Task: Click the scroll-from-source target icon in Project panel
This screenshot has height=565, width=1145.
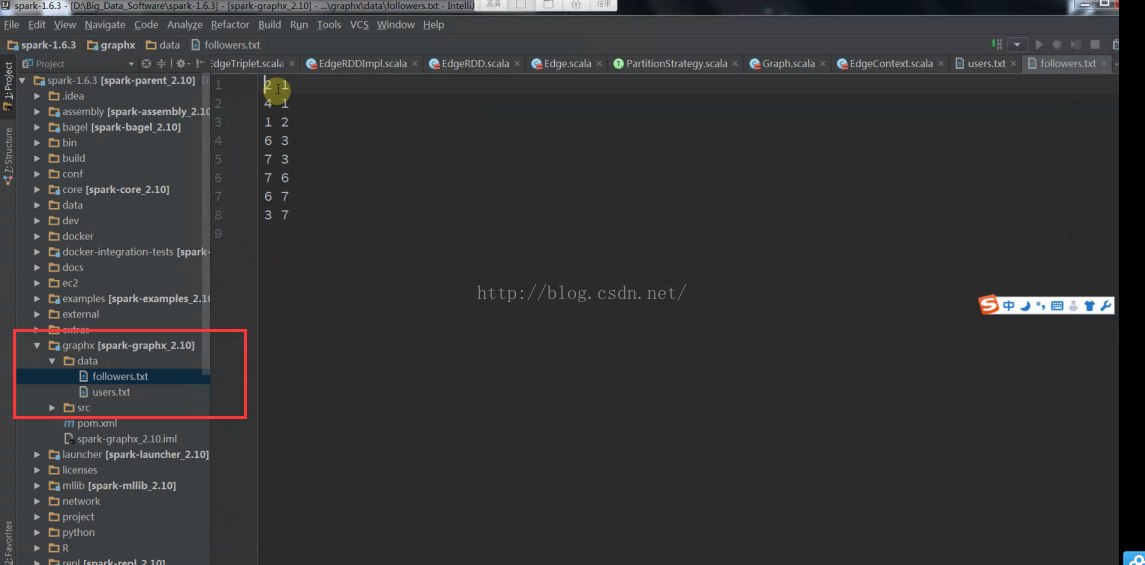Action: click(x=146, y=64)
